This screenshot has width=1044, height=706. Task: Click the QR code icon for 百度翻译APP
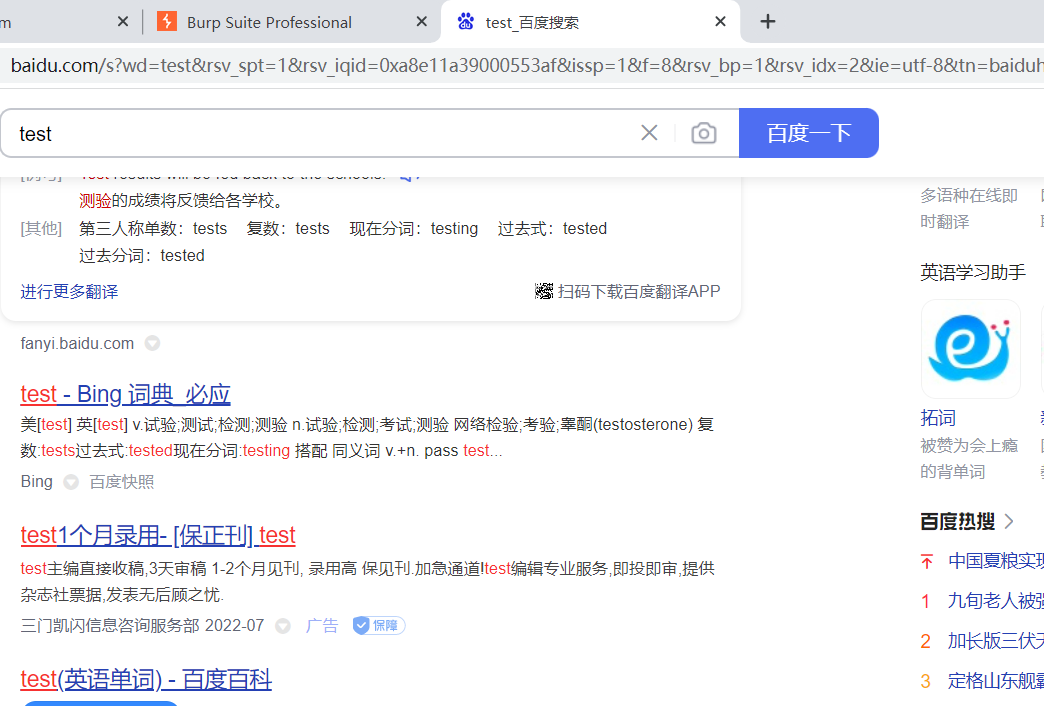tap(544, 291)
